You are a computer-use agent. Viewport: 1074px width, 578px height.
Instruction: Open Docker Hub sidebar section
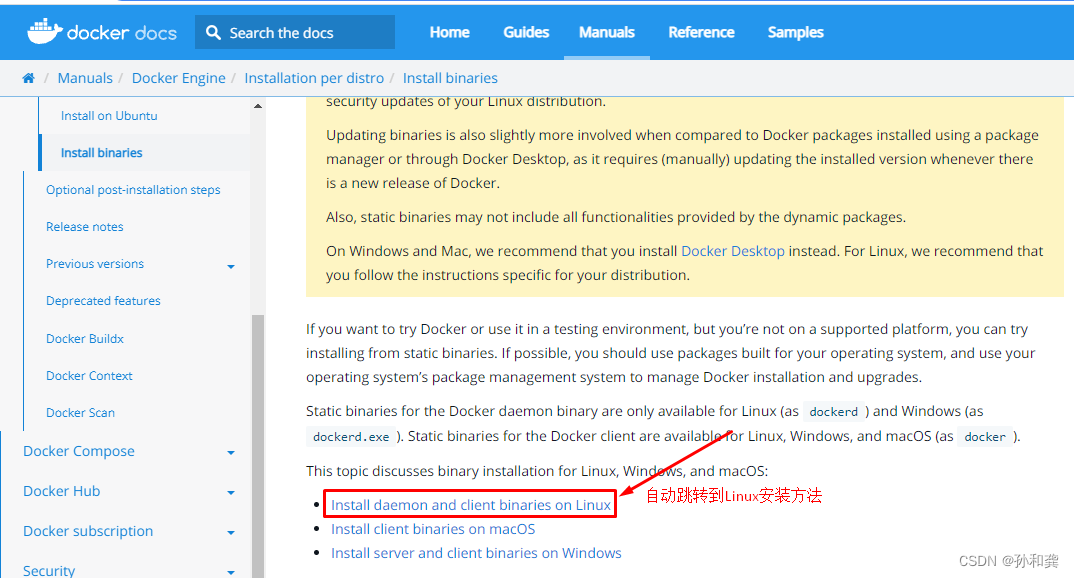[62, 491]
